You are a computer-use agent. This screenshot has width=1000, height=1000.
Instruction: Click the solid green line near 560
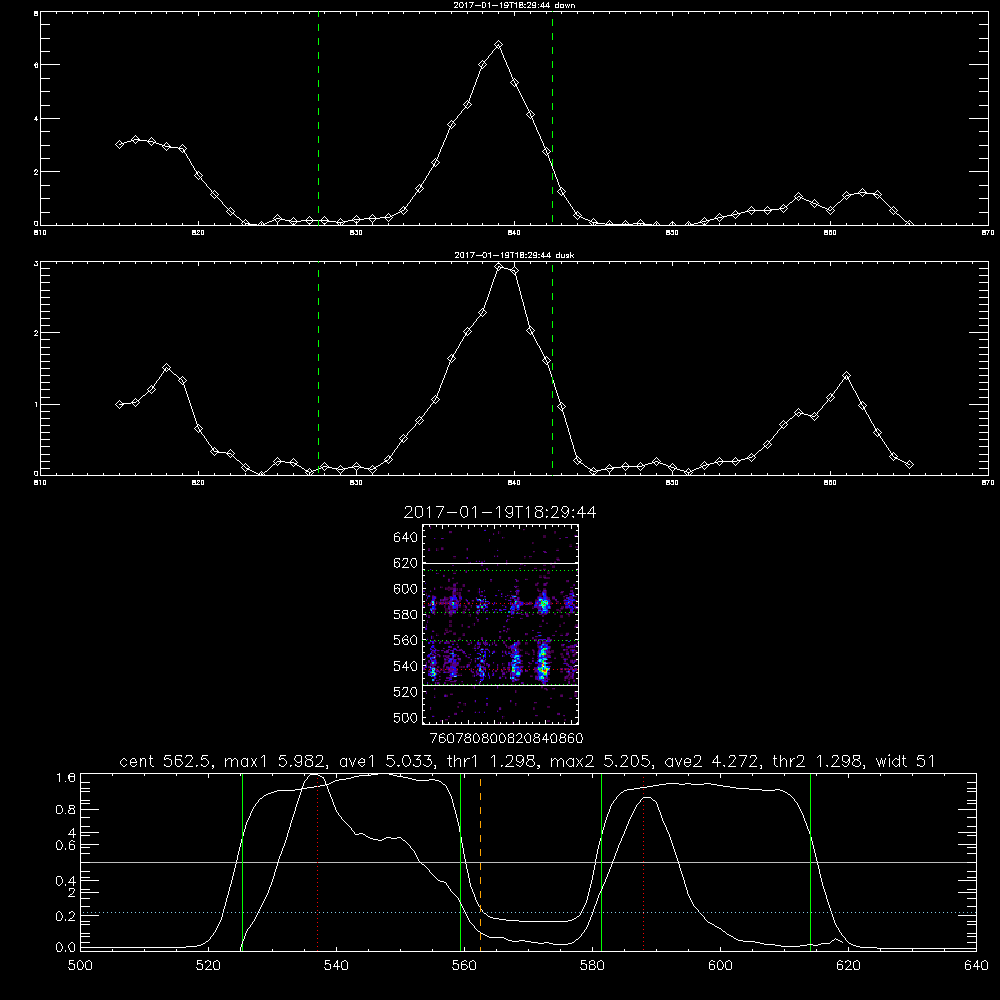(460, 862)
